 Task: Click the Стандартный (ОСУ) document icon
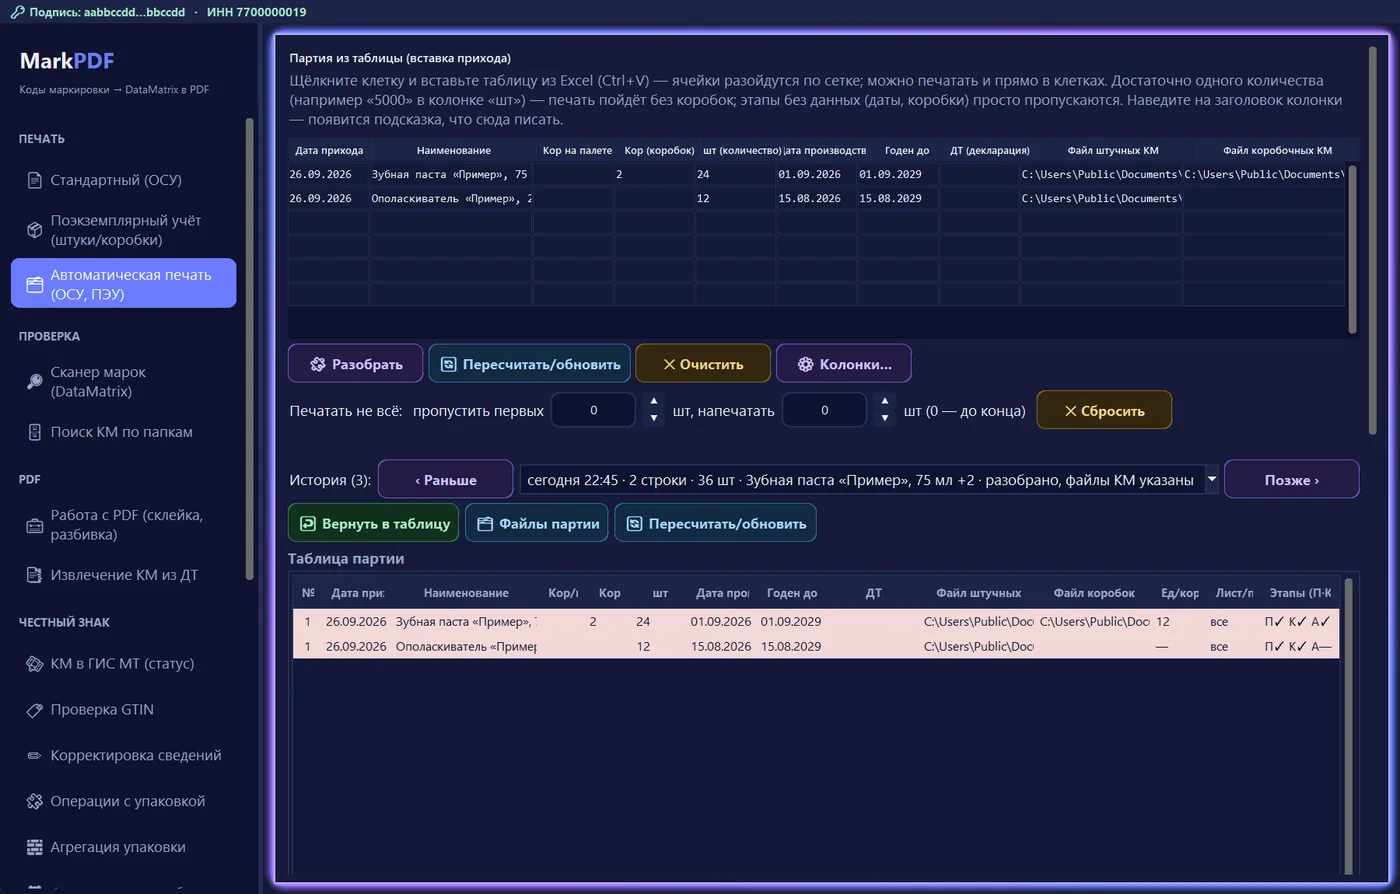point(34,180)
